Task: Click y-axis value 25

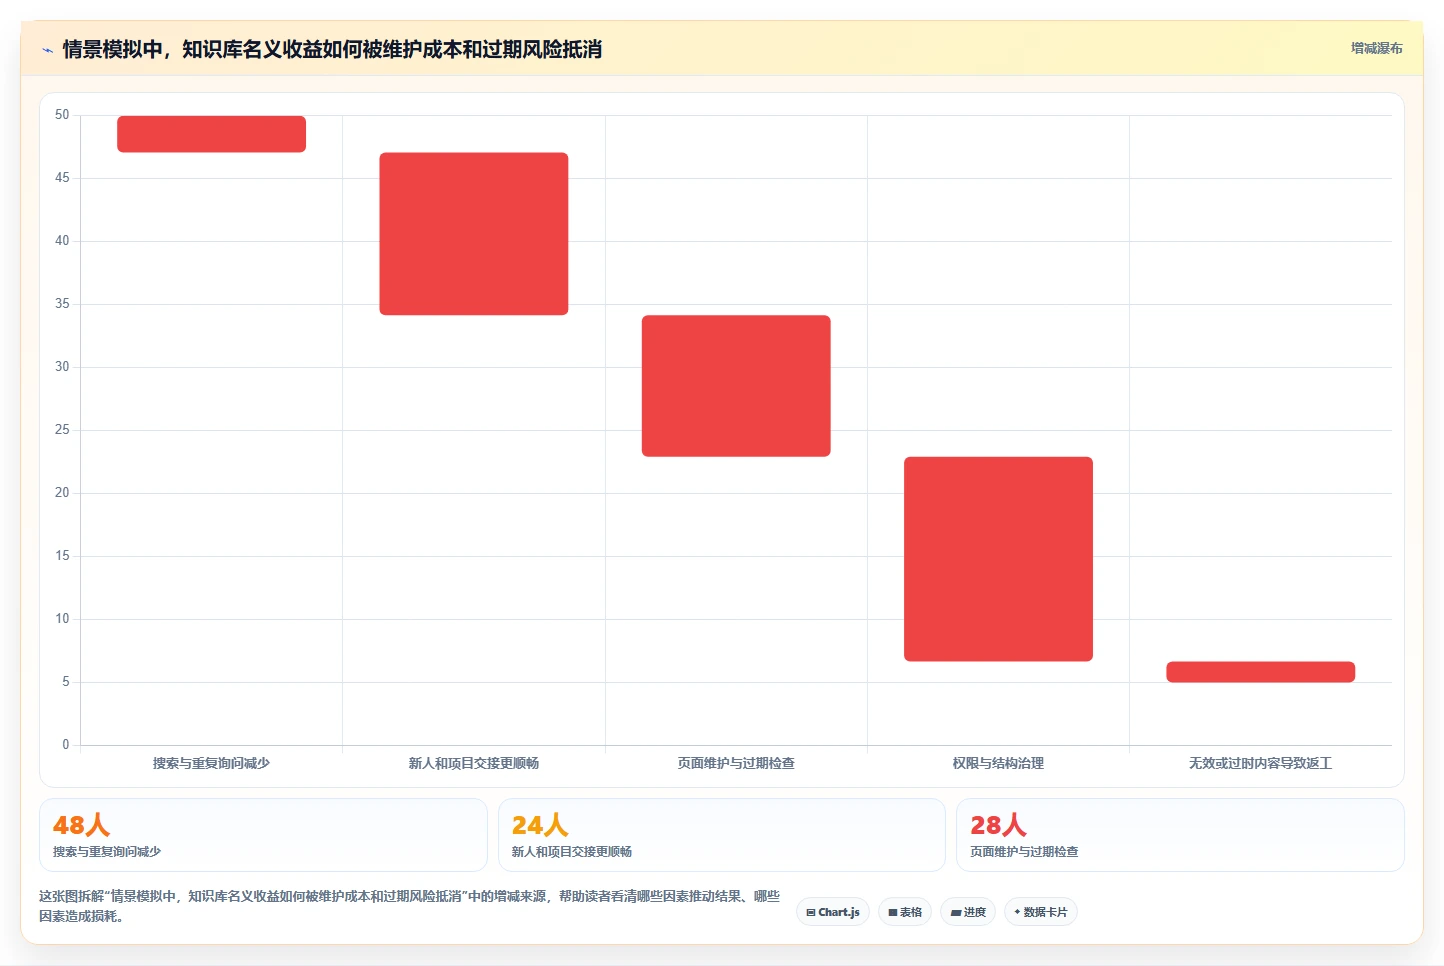Action: (62, 430)
